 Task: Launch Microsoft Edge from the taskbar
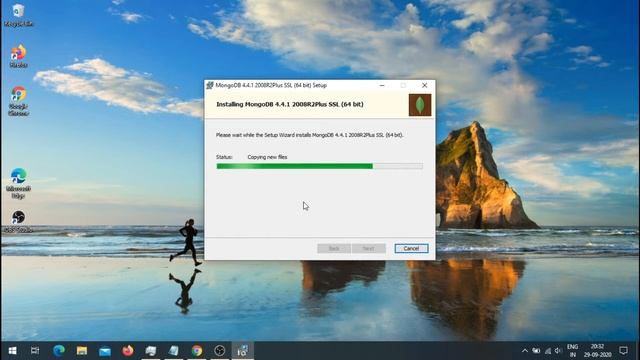point(59,351)
